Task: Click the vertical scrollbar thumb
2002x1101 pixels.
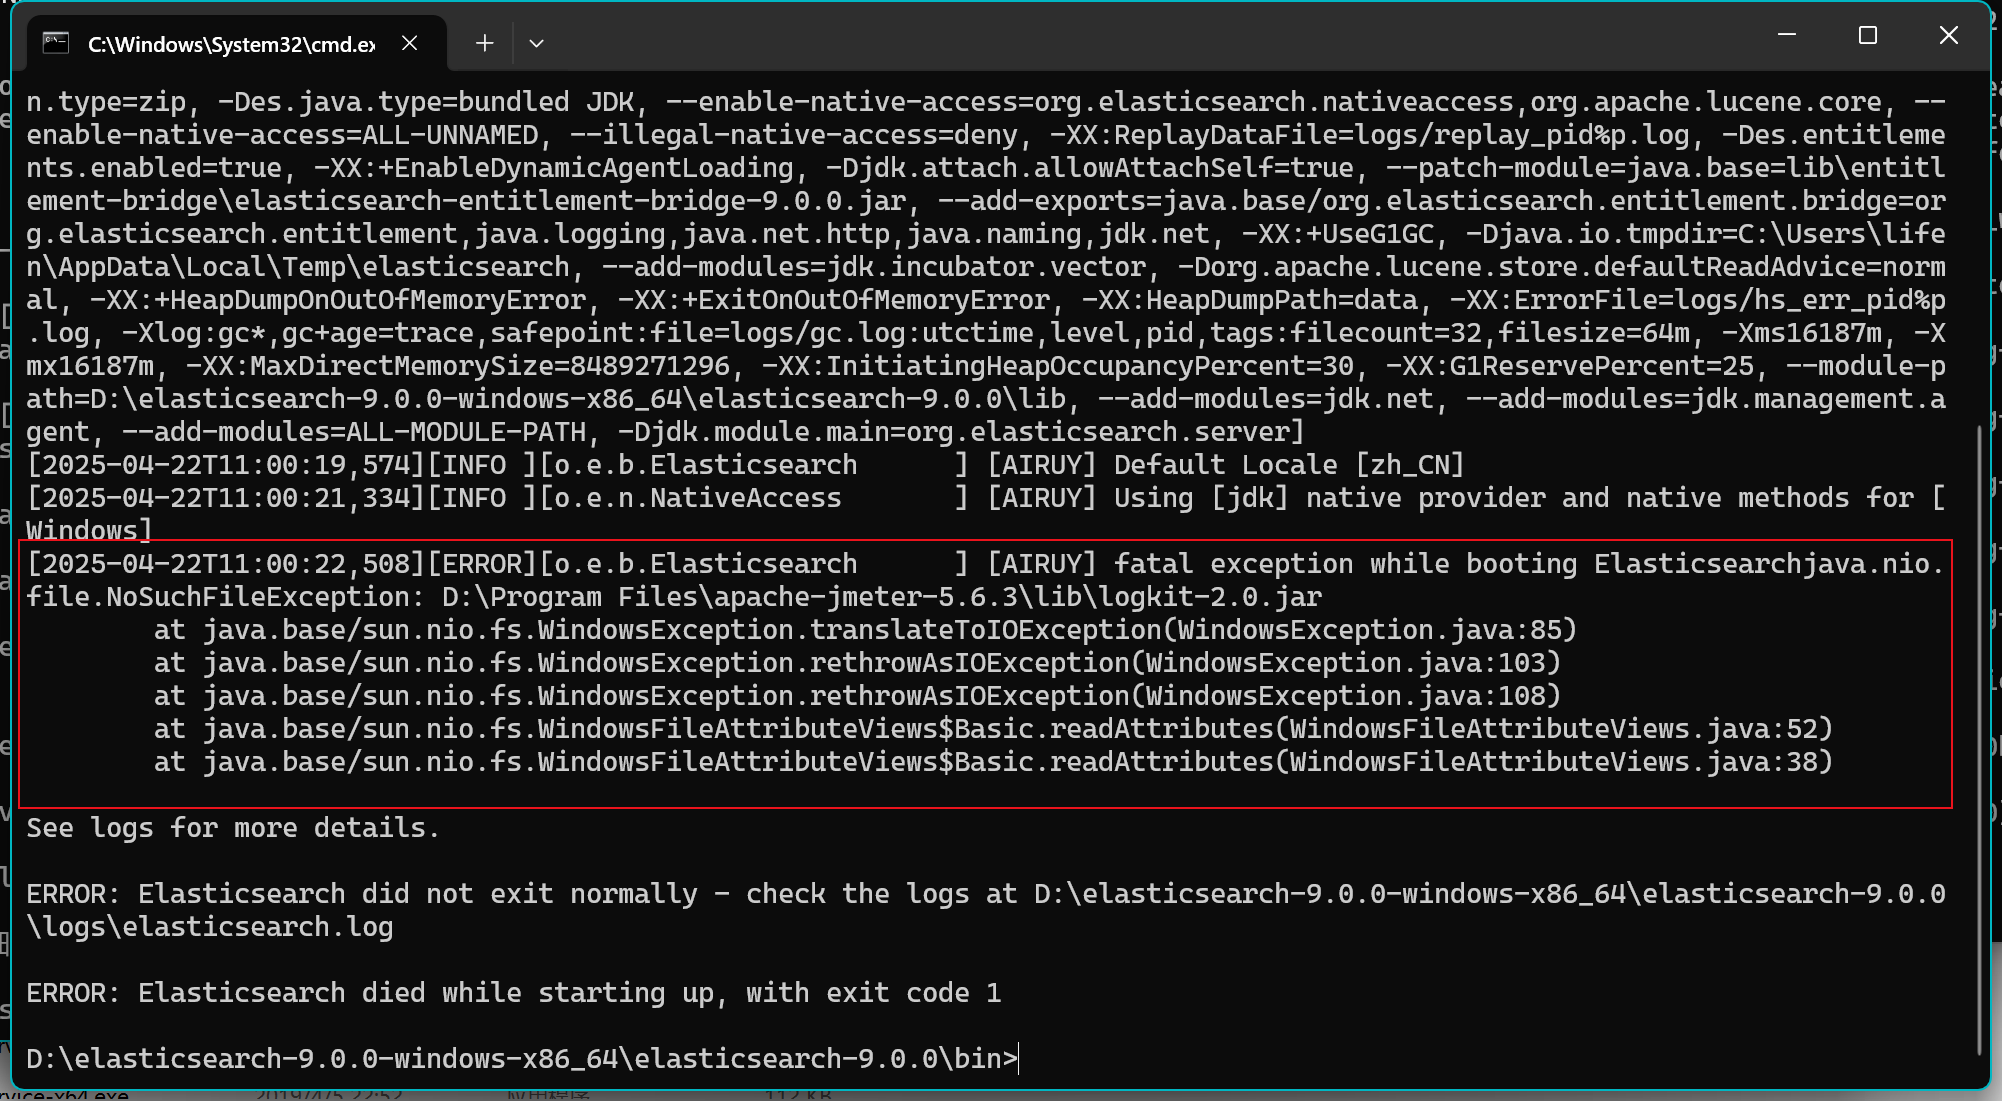Action: coord(1980,740)
